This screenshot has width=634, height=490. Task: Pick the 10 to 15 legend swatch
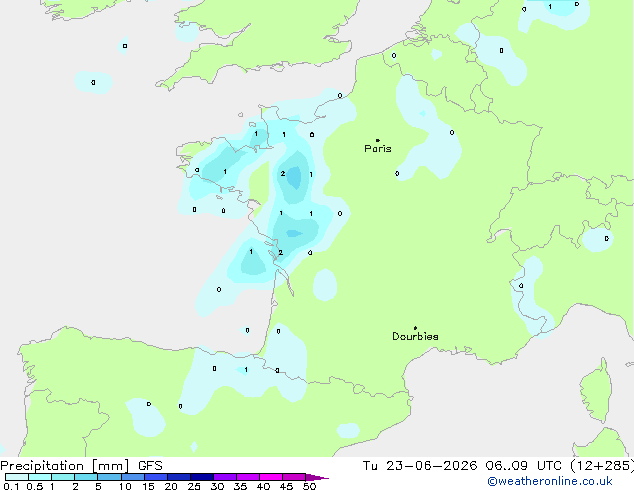[x=133, y=477]
